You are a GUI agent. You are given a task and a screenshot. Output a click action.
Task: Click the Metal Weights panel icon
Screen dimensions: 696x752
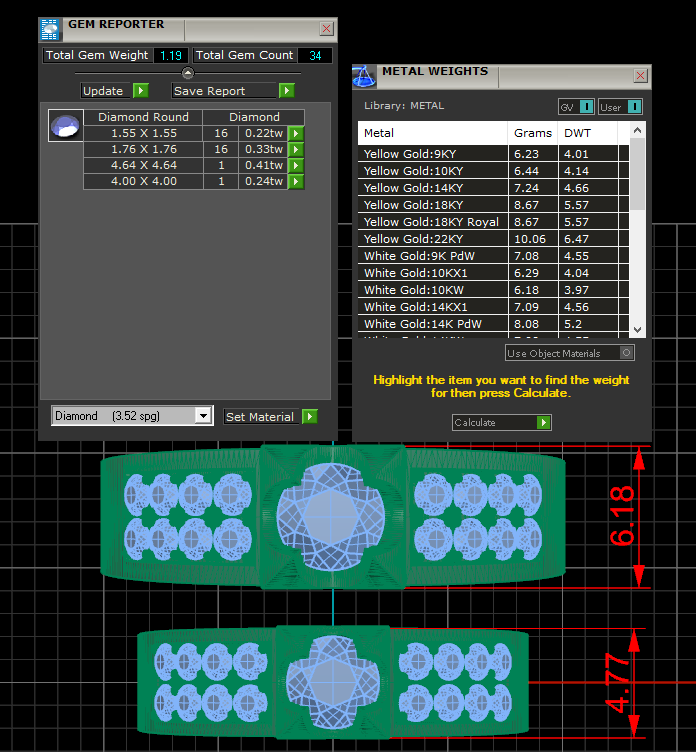tap(365, 76)
